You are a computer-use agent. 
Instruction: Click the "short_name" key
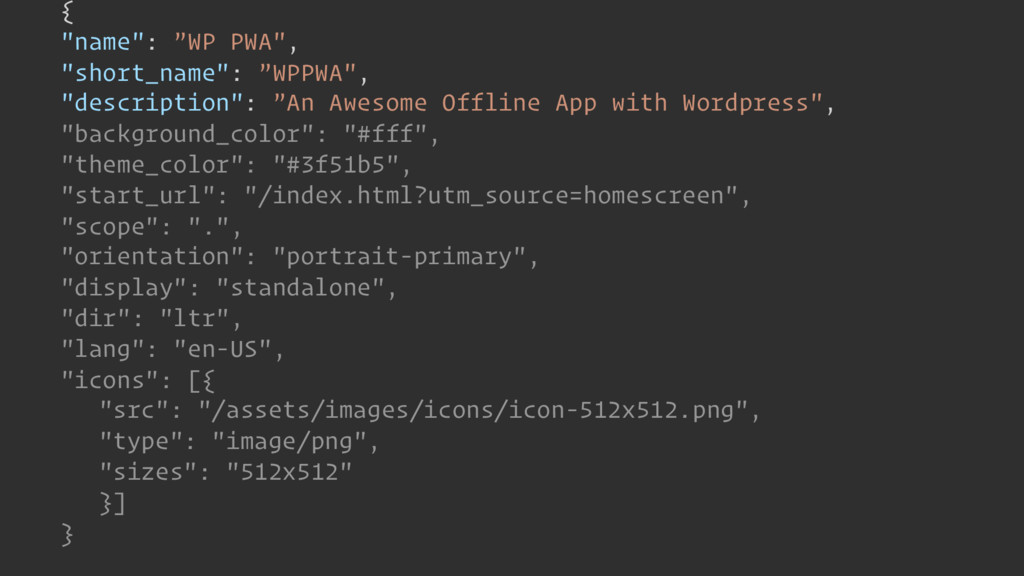pos(144,73)
